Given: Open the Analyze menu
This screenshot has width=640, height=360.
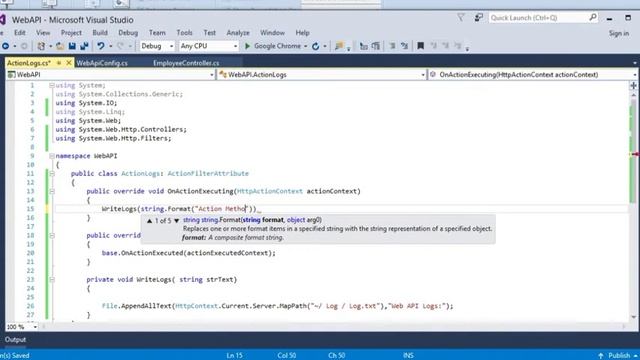Looking at the screenshot, I should (238, 33).
